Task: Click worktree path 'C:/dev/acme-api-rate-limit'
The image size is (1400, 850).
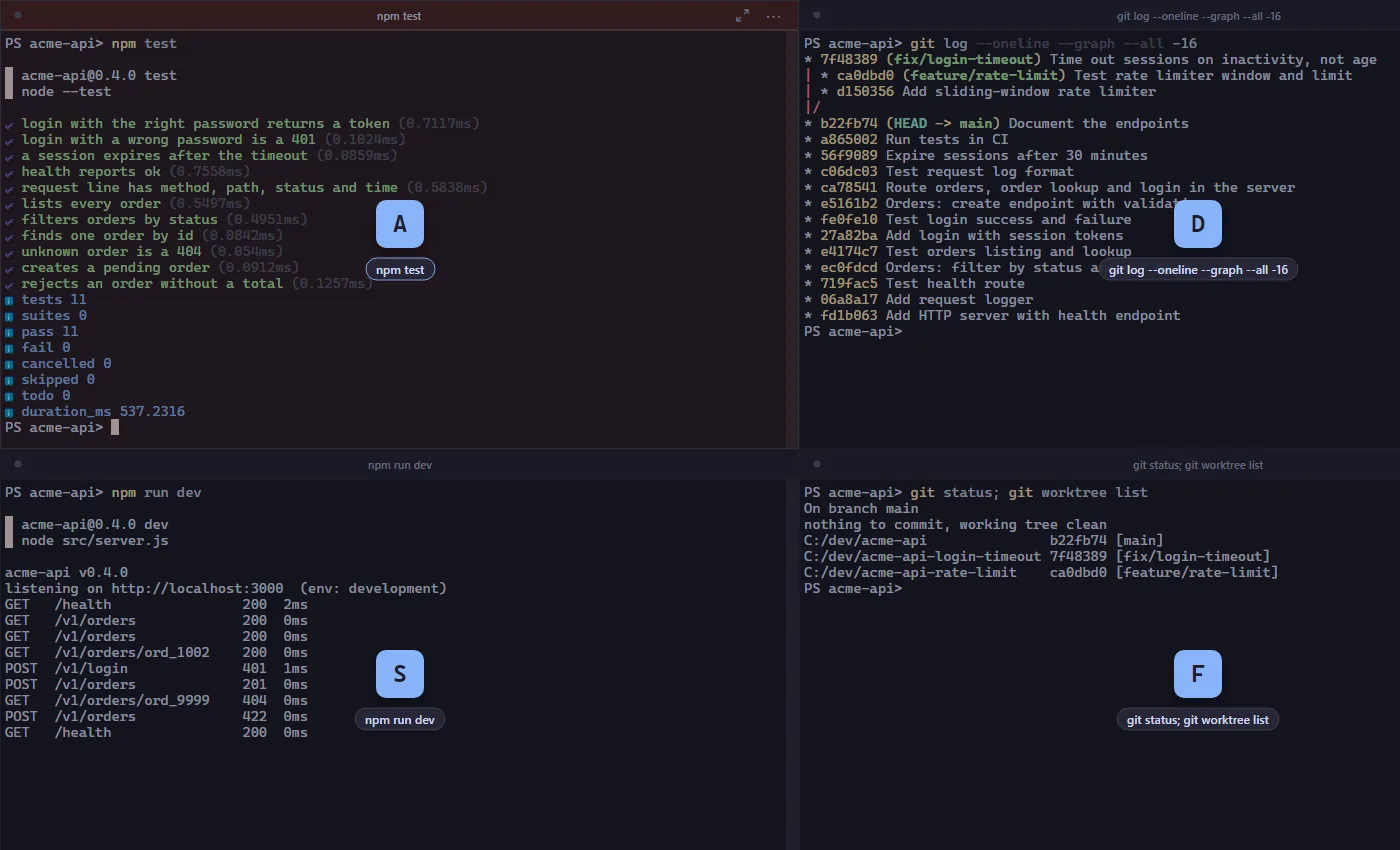Action: click(910, 573)
